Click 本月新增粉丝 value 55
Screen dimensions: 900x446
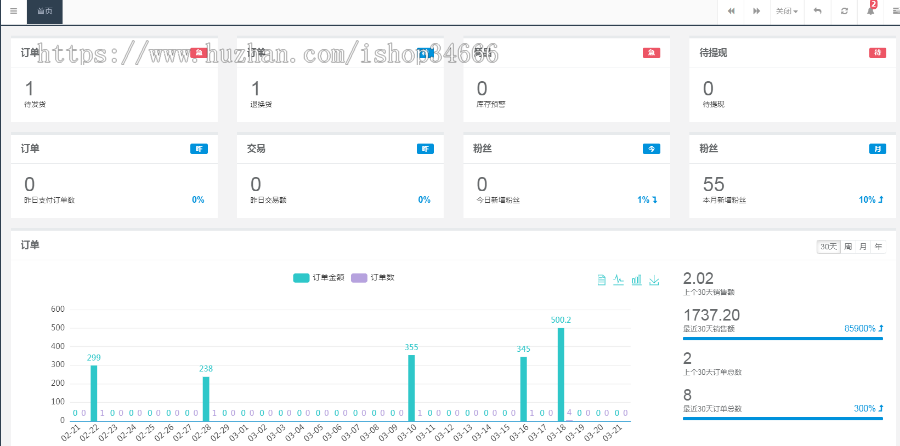click(713, 184)
